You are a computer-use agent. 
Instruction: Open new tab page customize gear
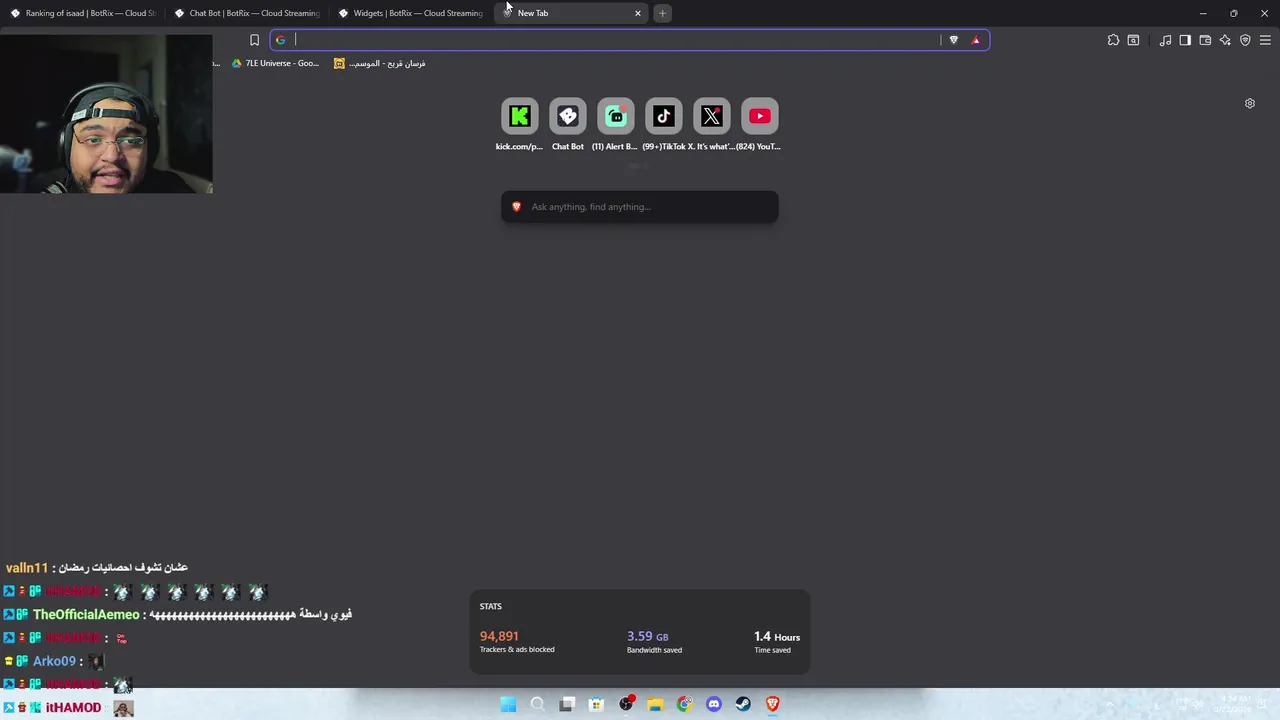[1249, 103]
